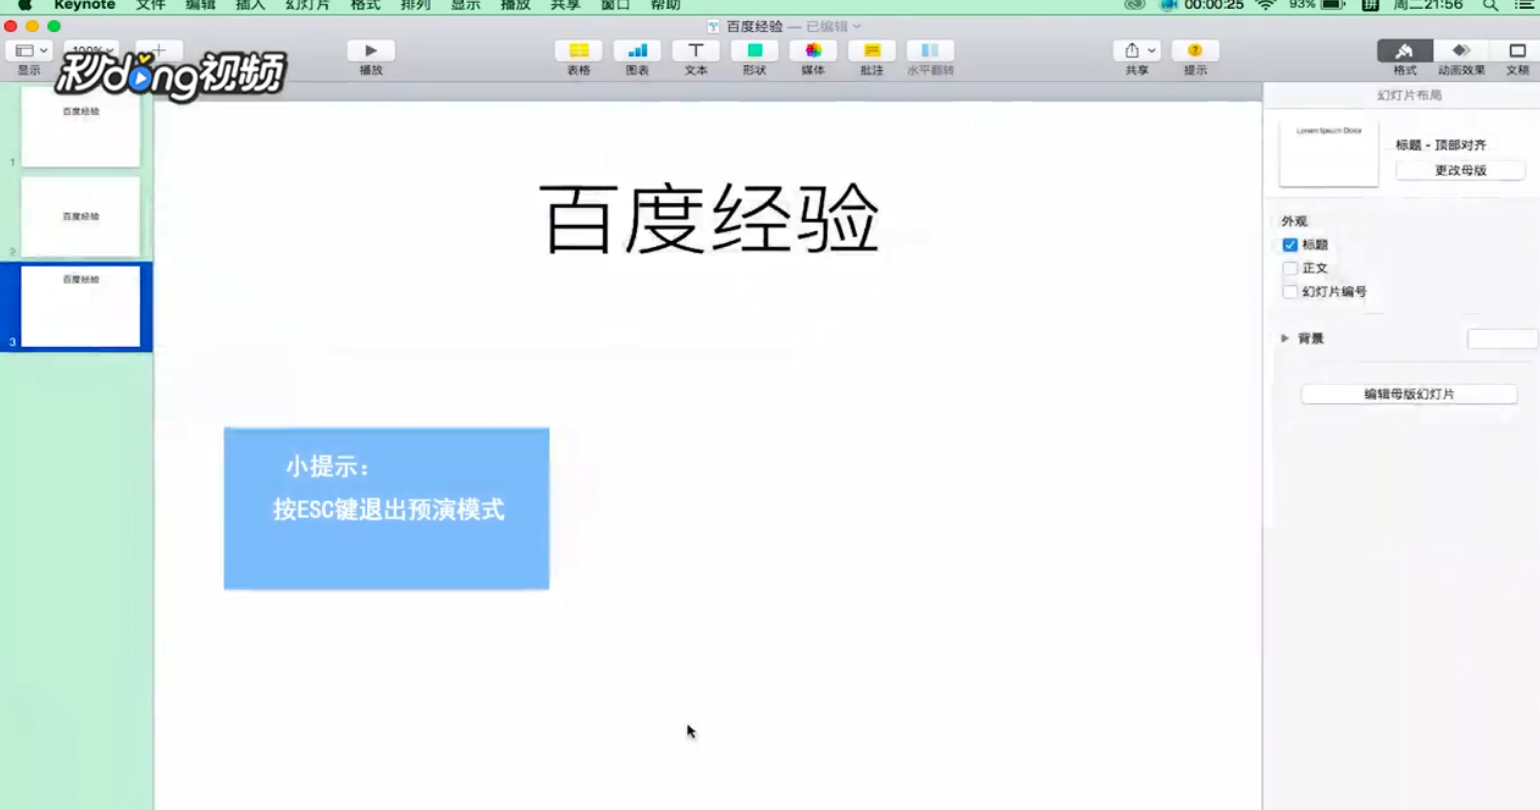Image resolution: width=1540 pixels, height=810 pixels.
Task: Open the 幻灯片 menu
Action: tap(308, 5)
